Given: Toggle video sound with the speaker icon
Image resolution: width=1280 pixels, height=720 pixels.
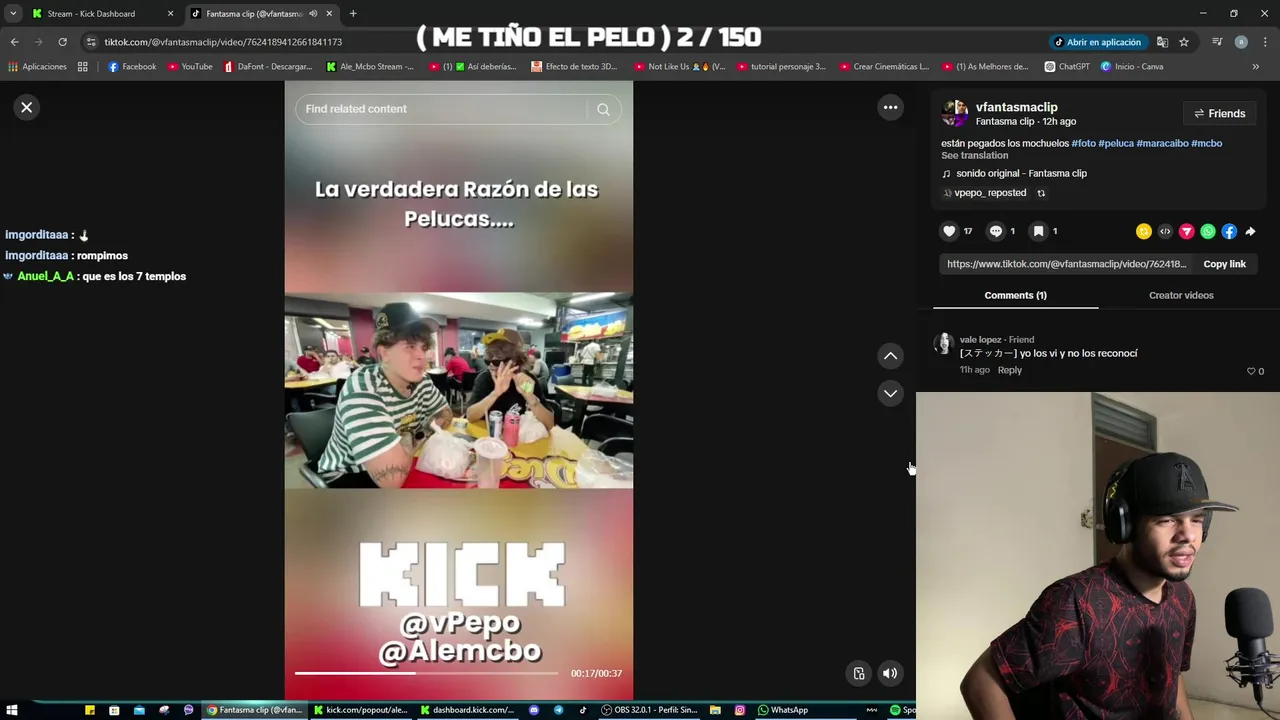Looking at the screenshot, I should click(x=889, y=673).
